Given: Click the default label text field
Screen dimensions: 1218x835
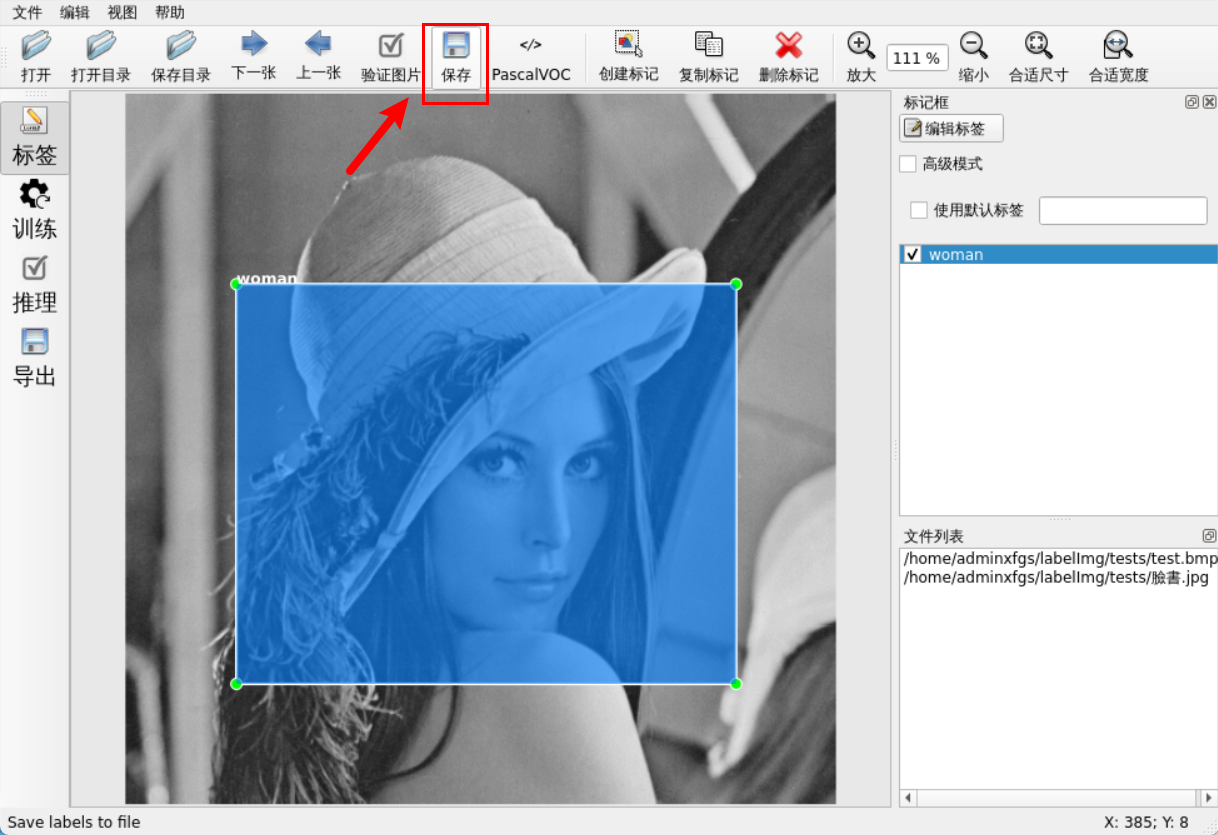Looking at the screenshot, I should pyautogui.click(x=1123, y=211).
